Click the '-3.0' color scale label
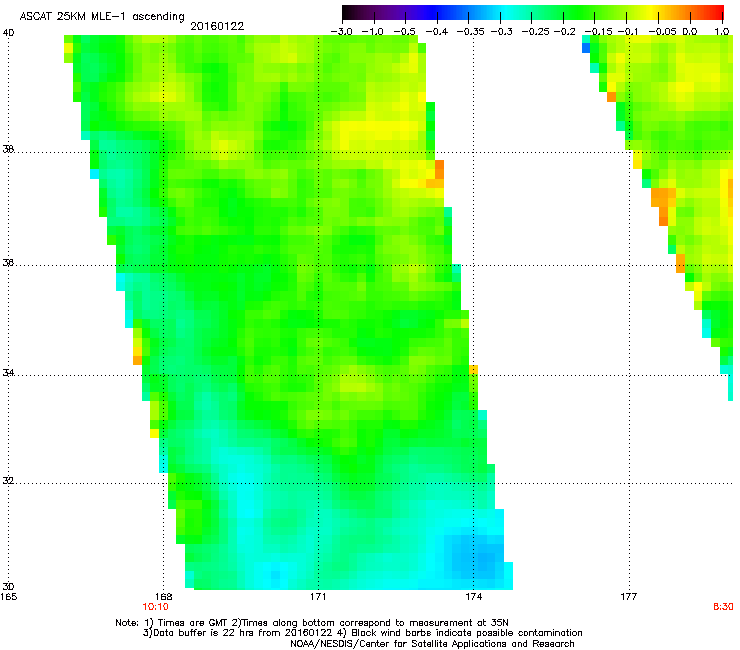The height and width of the screenshot is (650, 740). tap(342, 32)
